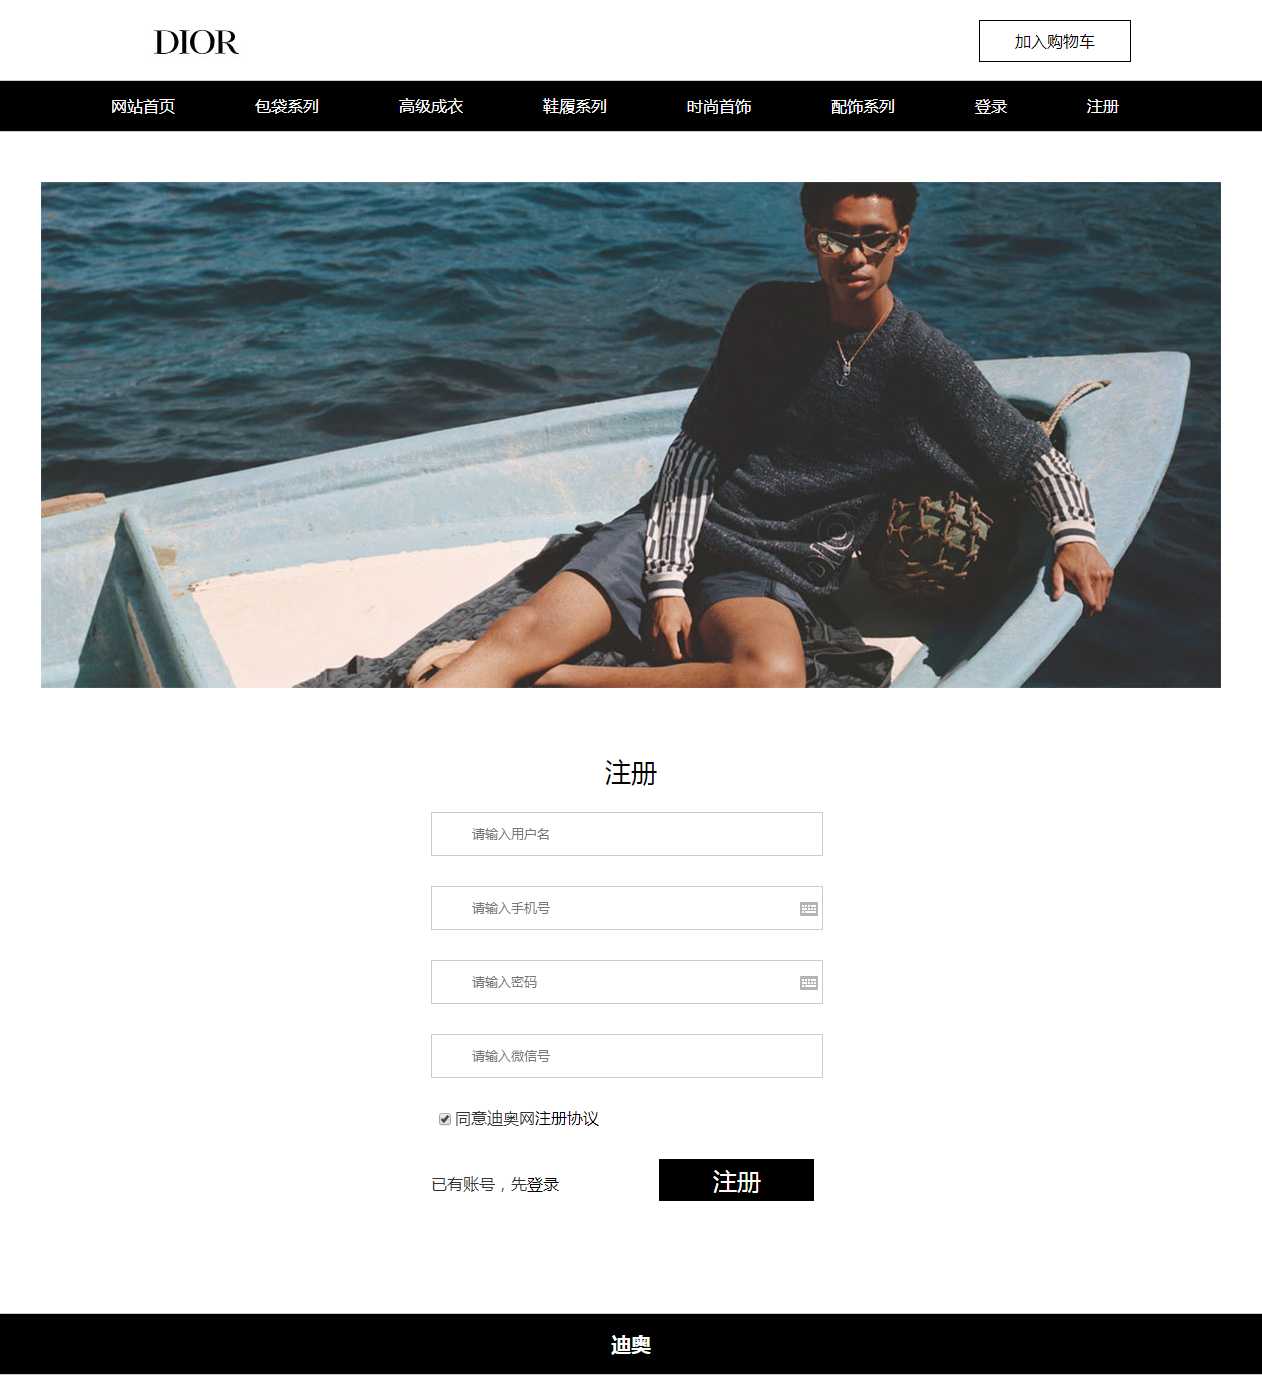Click the 加入购物车 button
This screenshot has height=1375, width=1262.
(1055, 41)
